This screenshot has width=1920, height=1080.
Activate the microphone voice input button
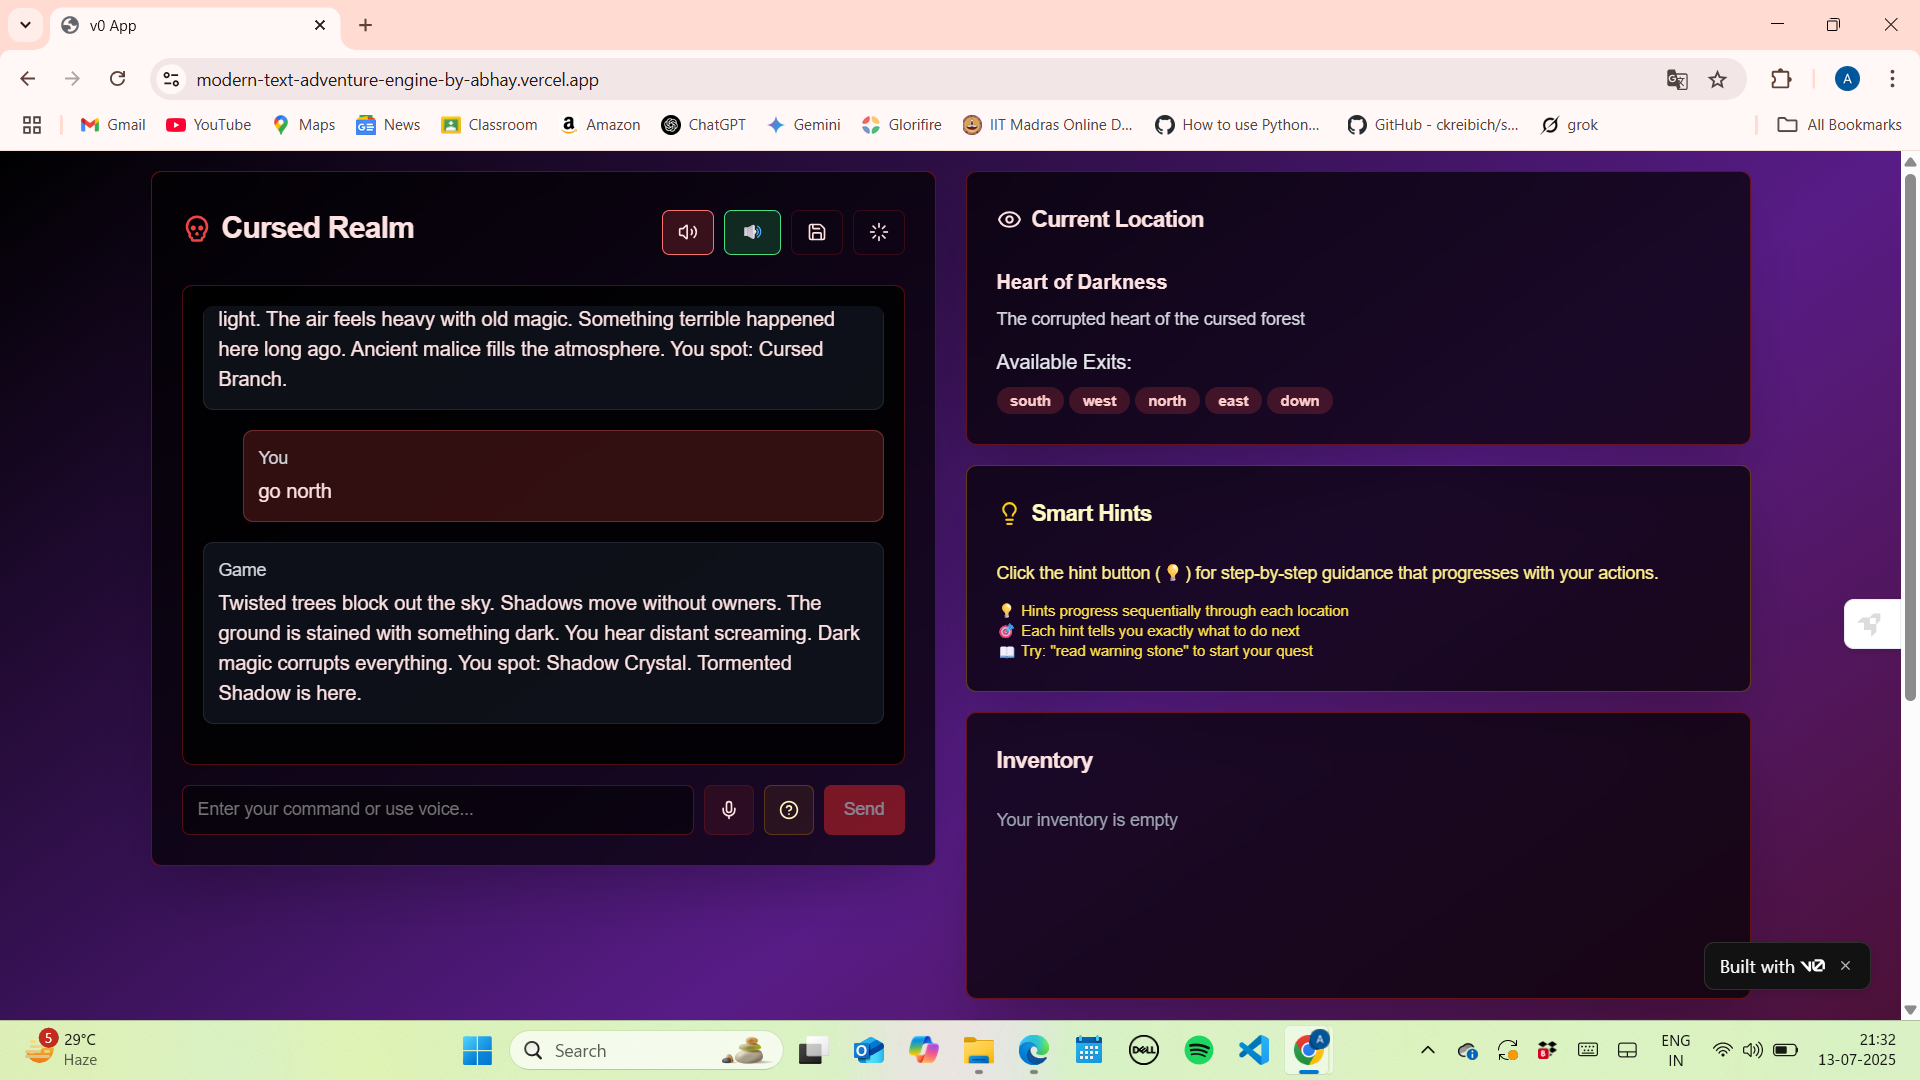[729, 810]
